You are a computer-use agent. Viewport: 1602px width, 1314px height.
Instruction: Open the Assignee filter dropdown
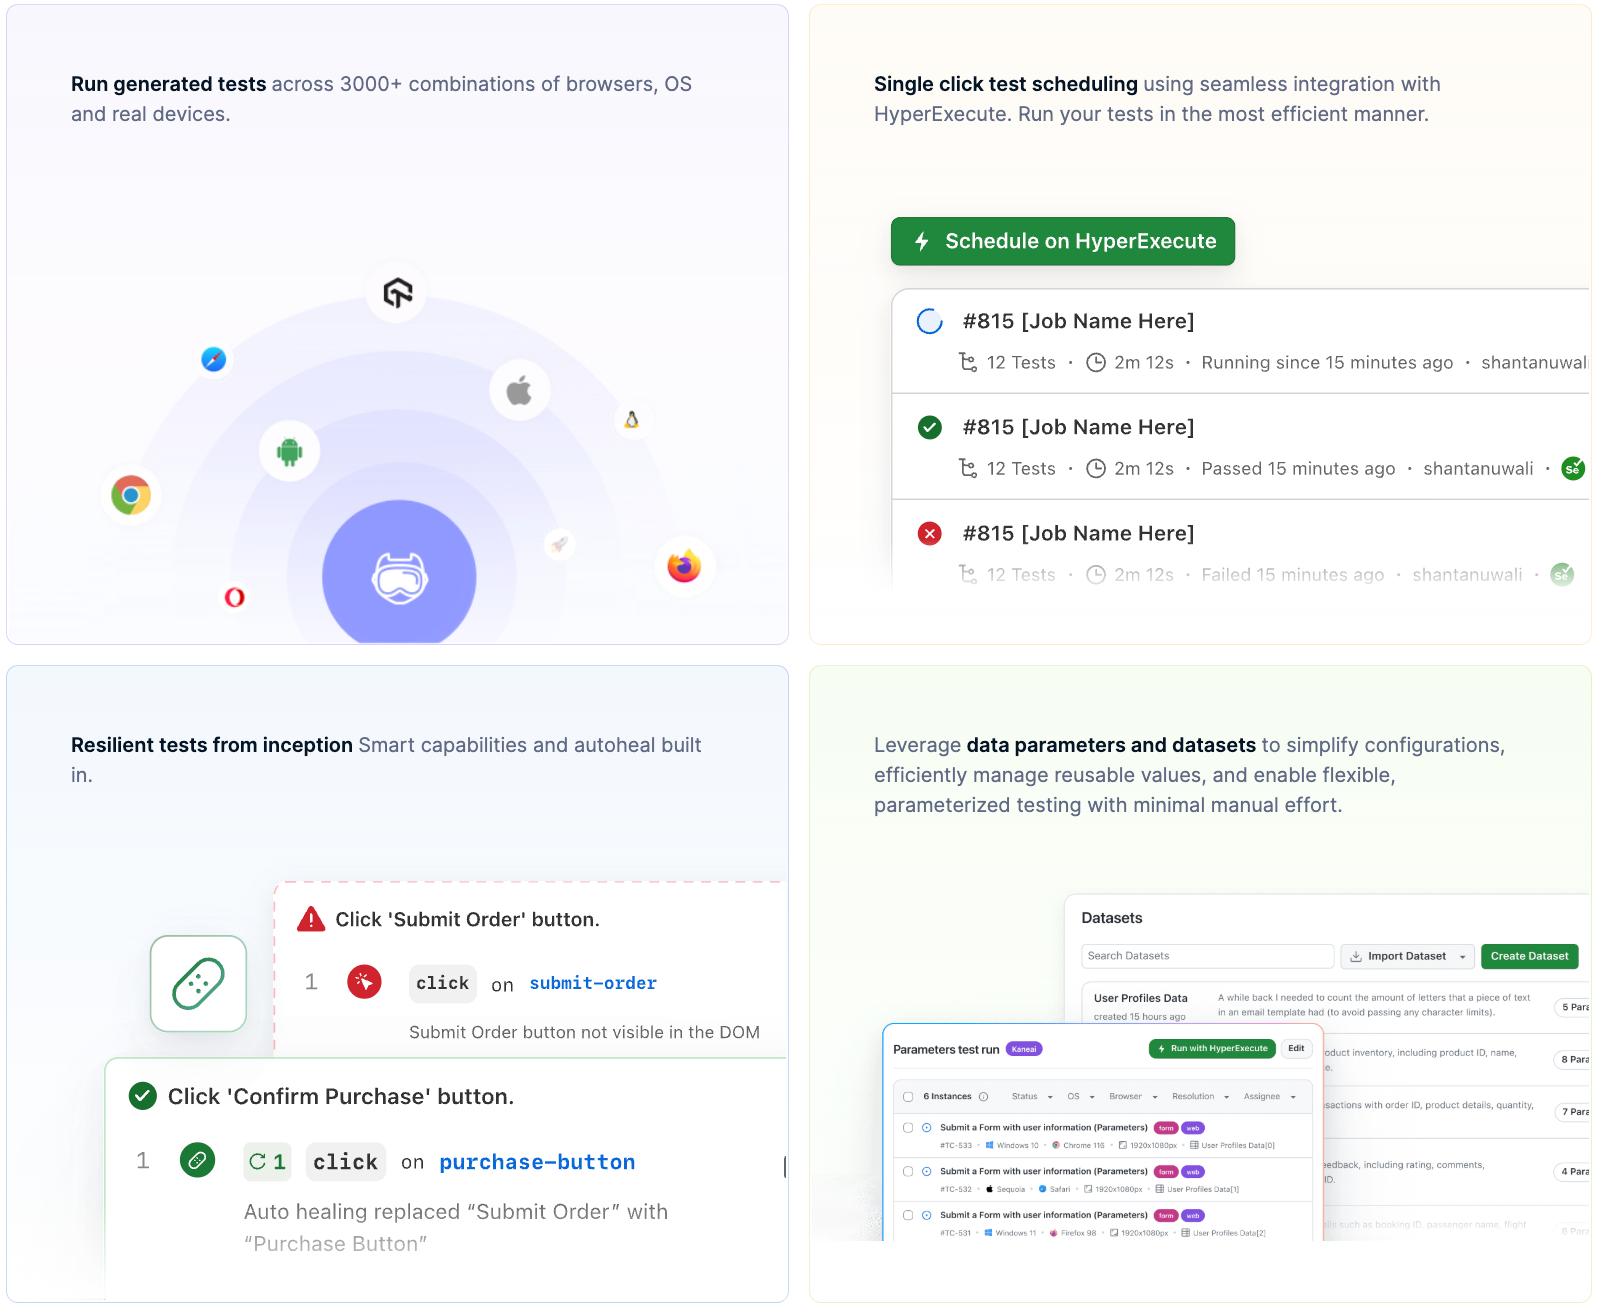click(x=1270, y=1096)
